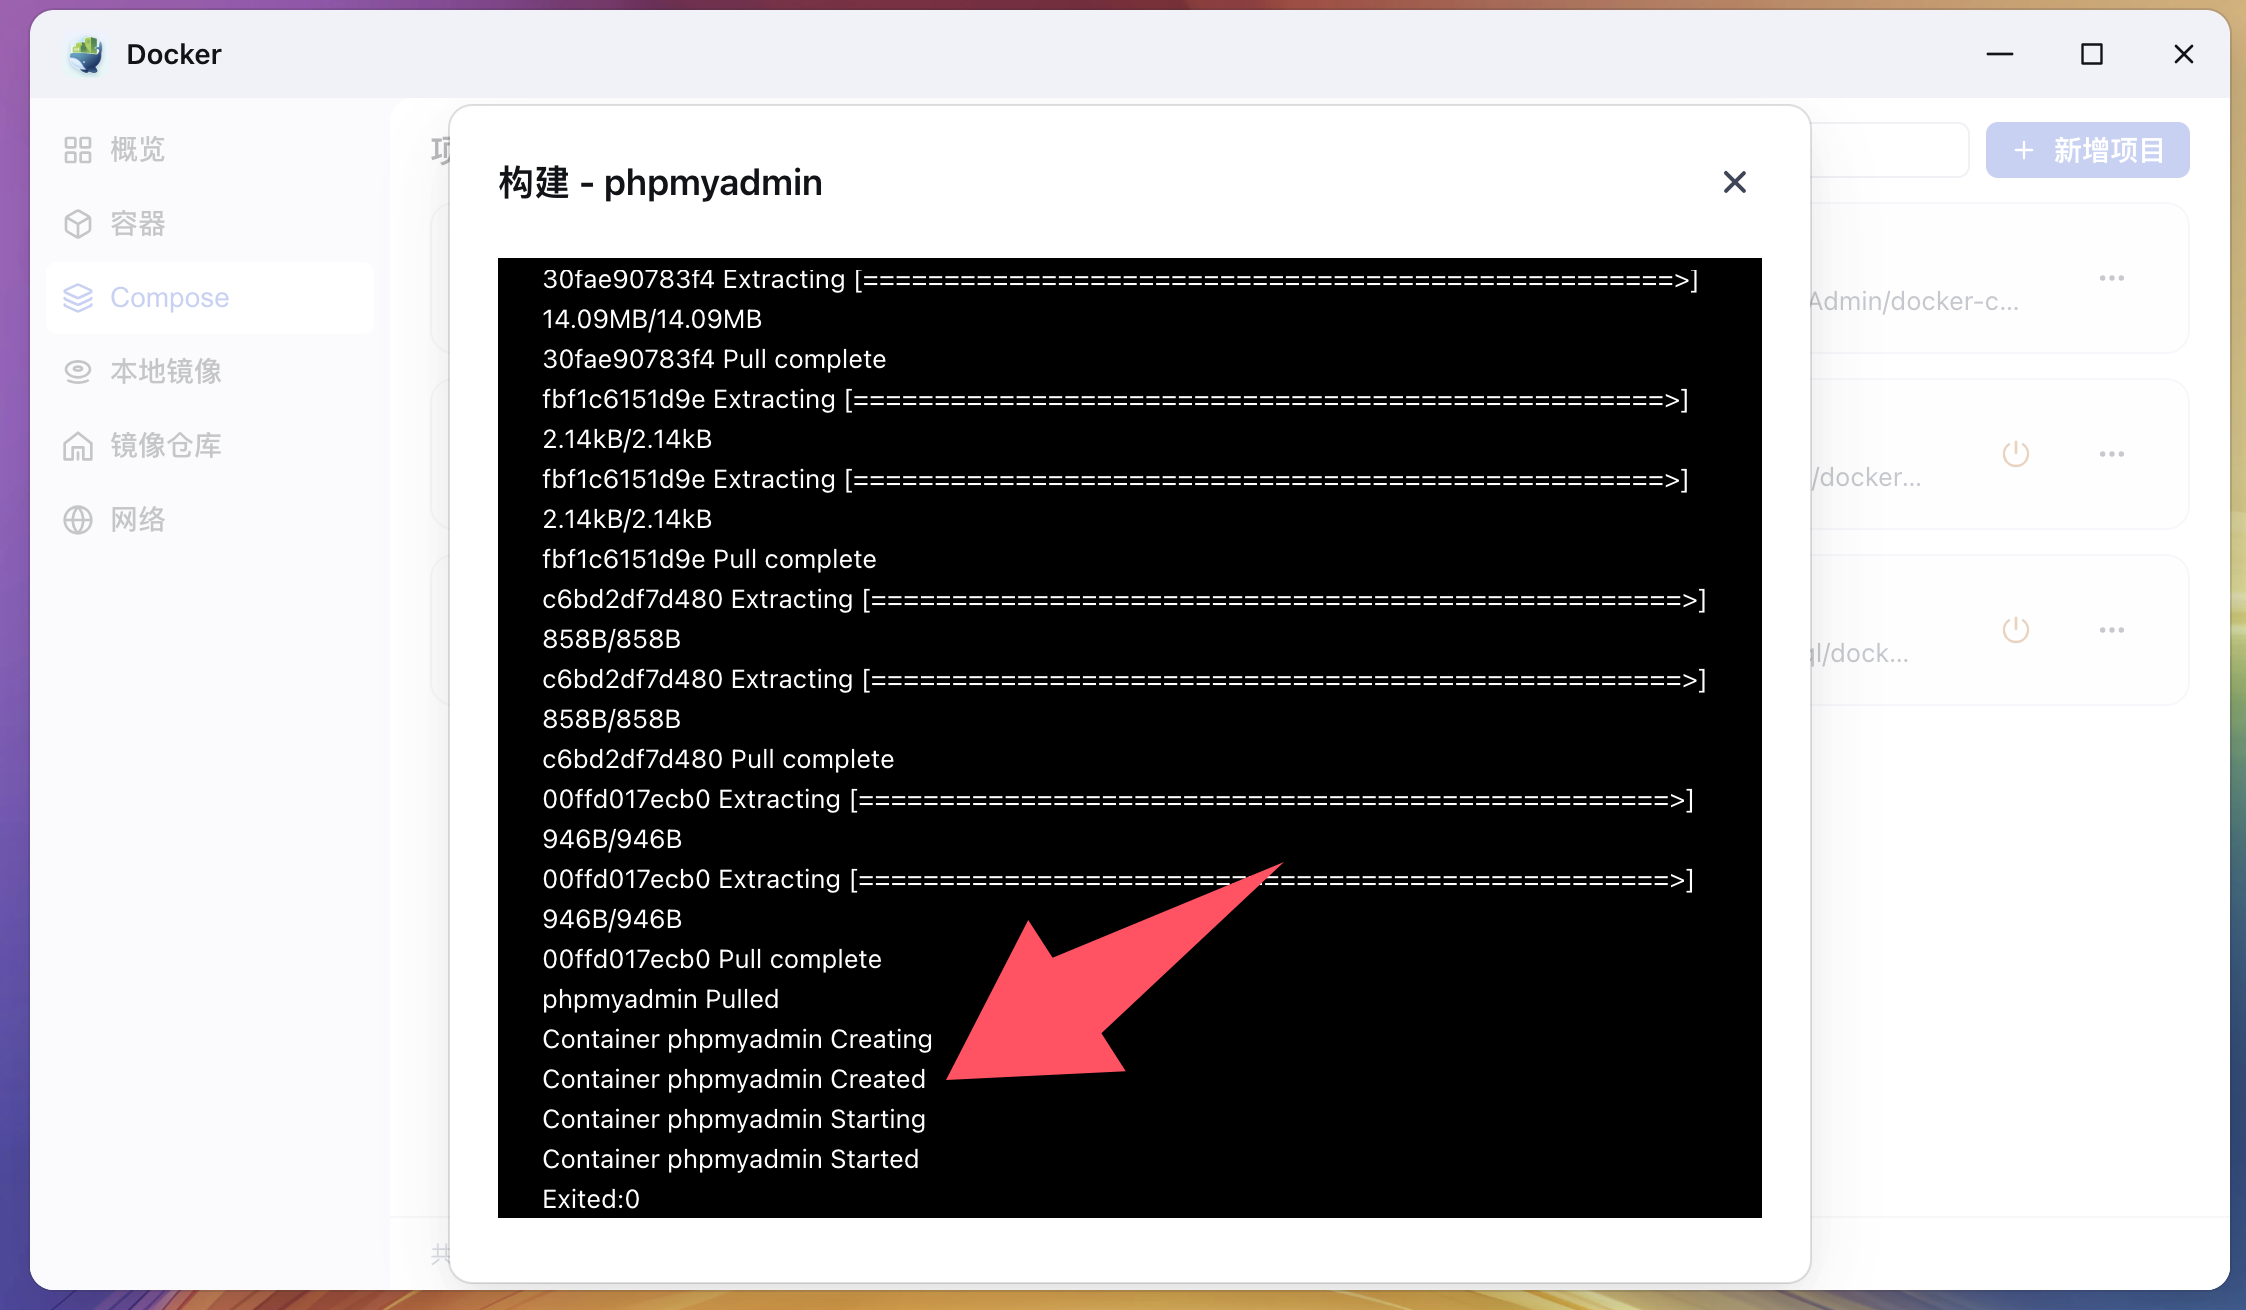Click the 网络 globe icon
Viewport: 2246px width, 1310px height.
tap(78, 520)
